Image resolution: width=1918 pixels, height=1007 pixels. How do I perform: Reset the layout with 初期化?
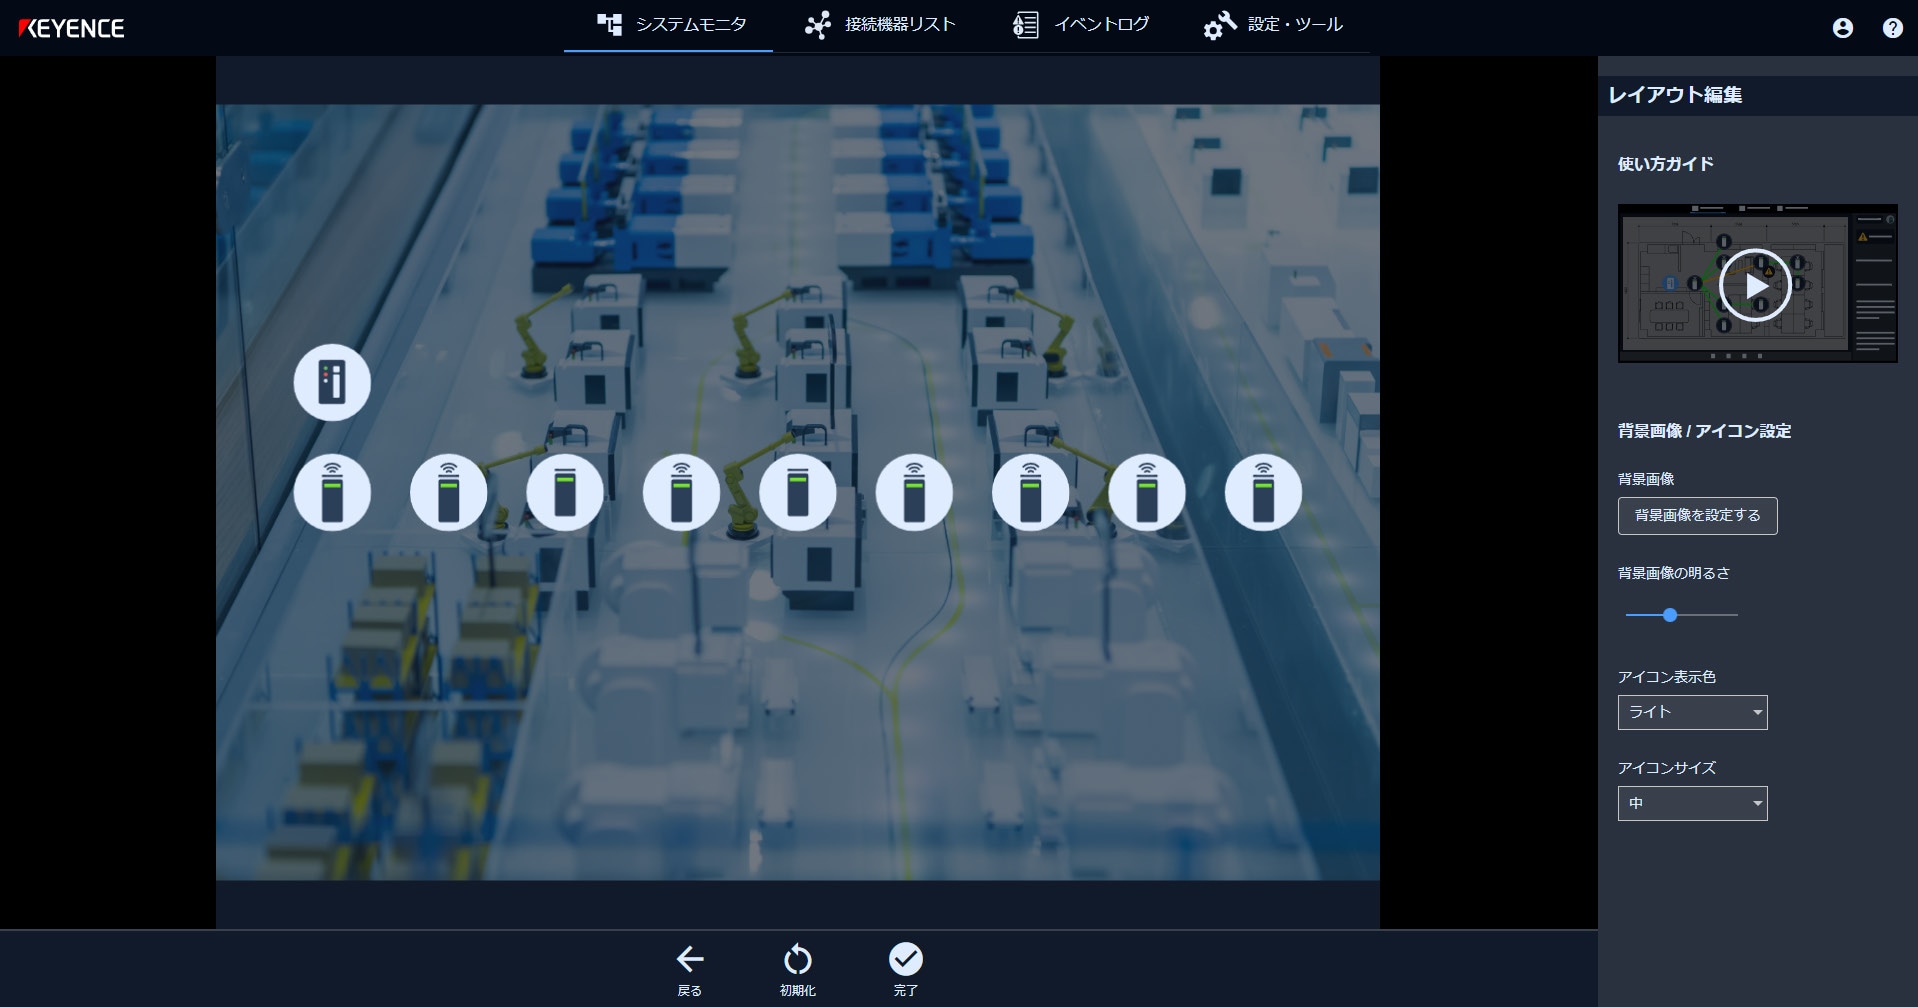(x=797, y=968)
